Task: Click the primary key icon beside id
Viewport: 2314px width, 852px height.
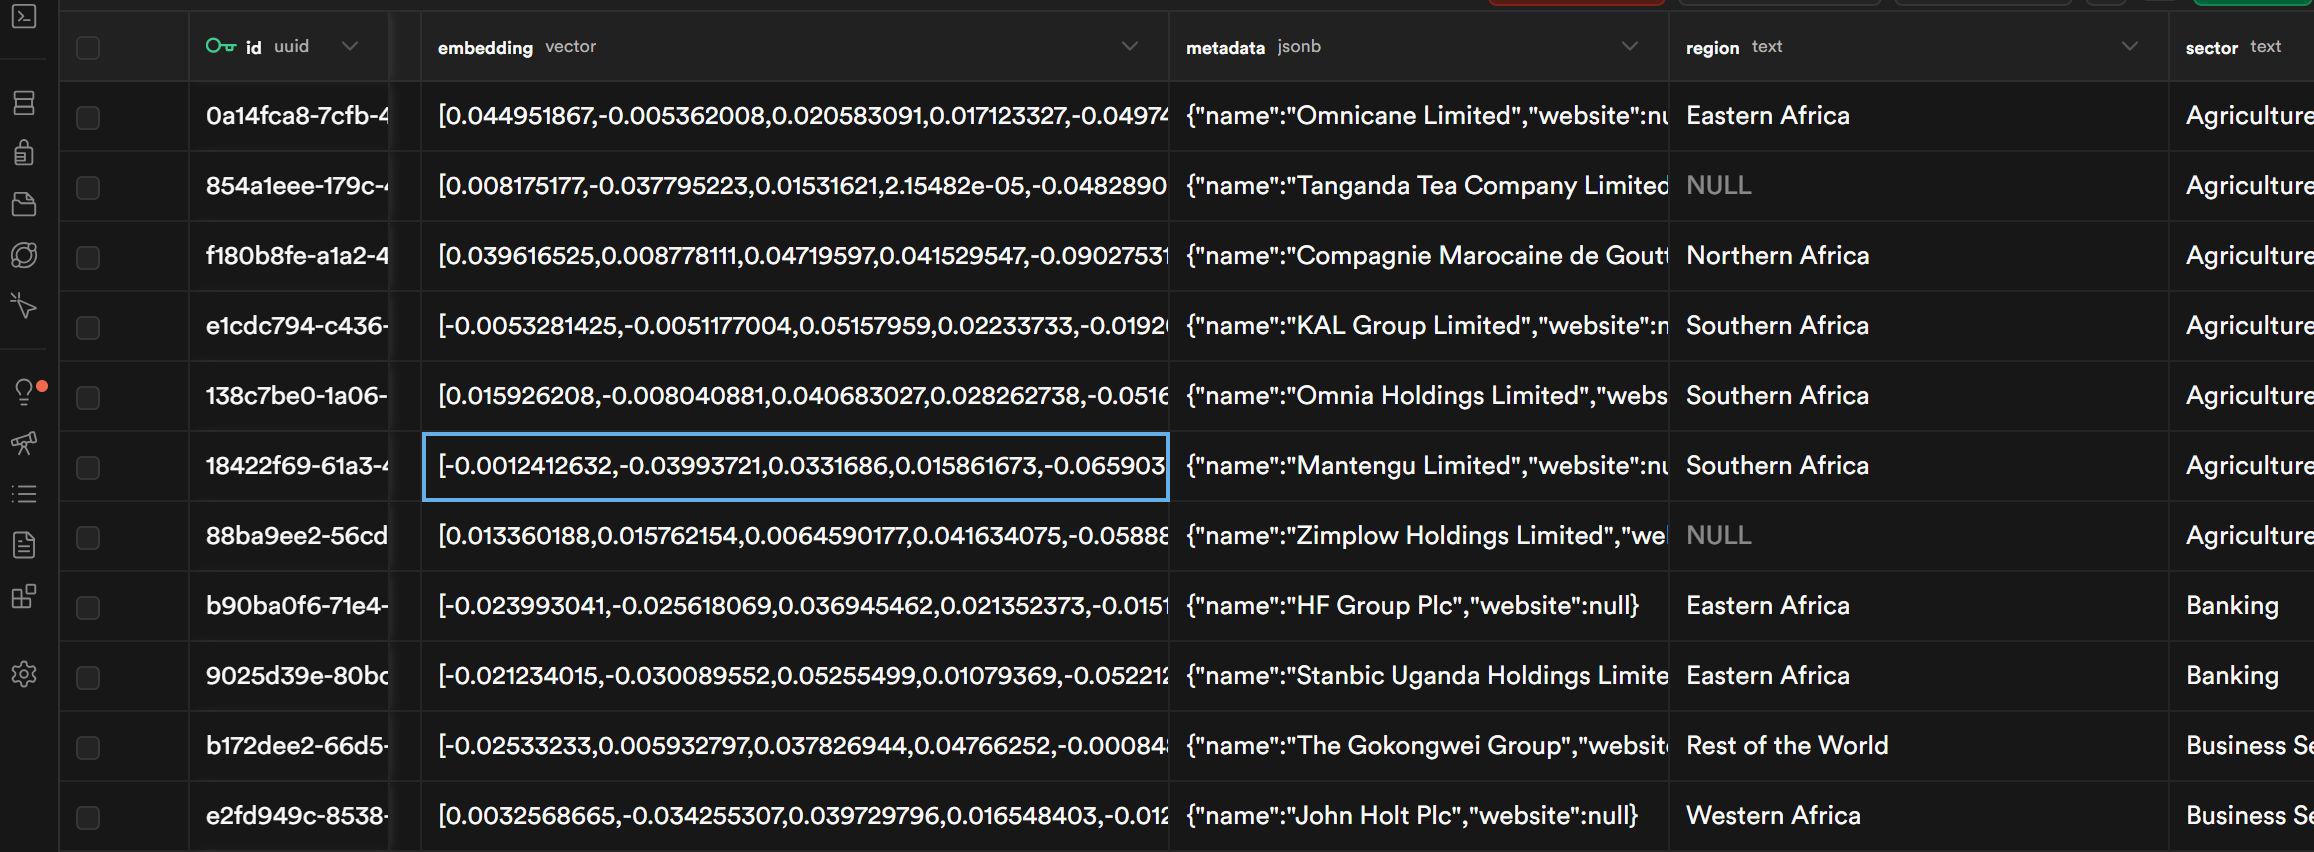Action: (x=221, y=46)
